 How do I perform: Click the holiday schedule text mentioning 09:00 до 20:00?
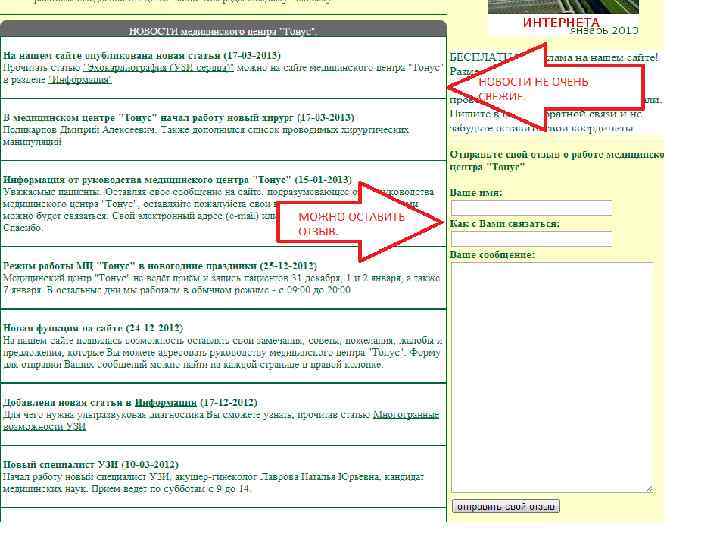coord(222,284)
